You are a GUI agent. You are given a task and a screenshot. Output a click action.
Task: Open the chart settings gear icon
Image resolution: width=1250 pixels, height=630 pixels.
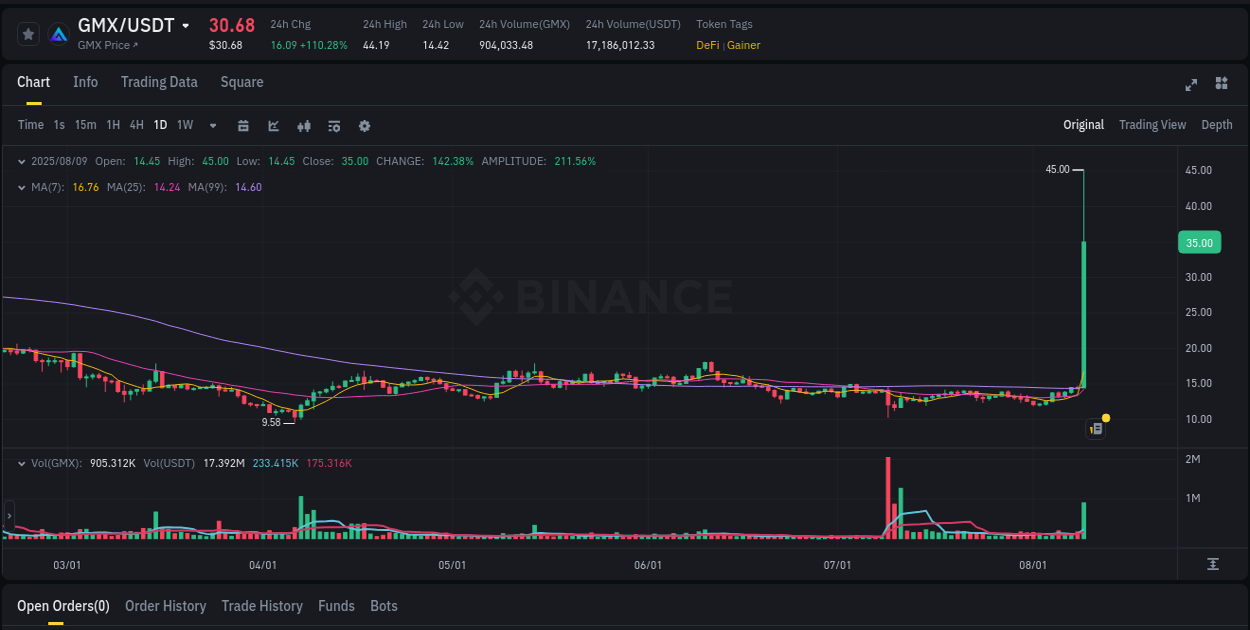364,126
